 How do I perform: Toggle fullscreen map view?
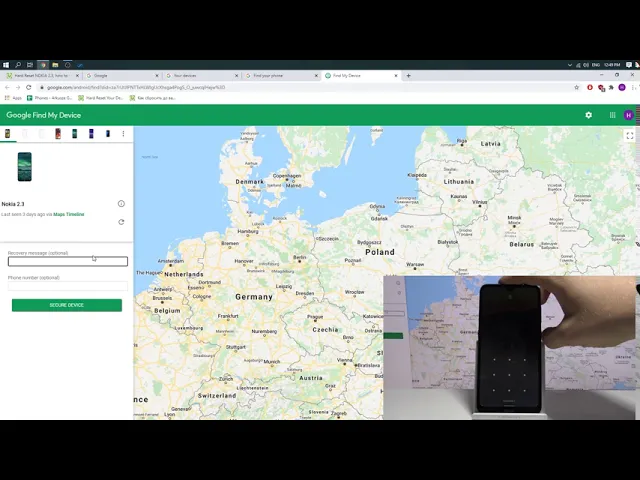pos(630,136)
